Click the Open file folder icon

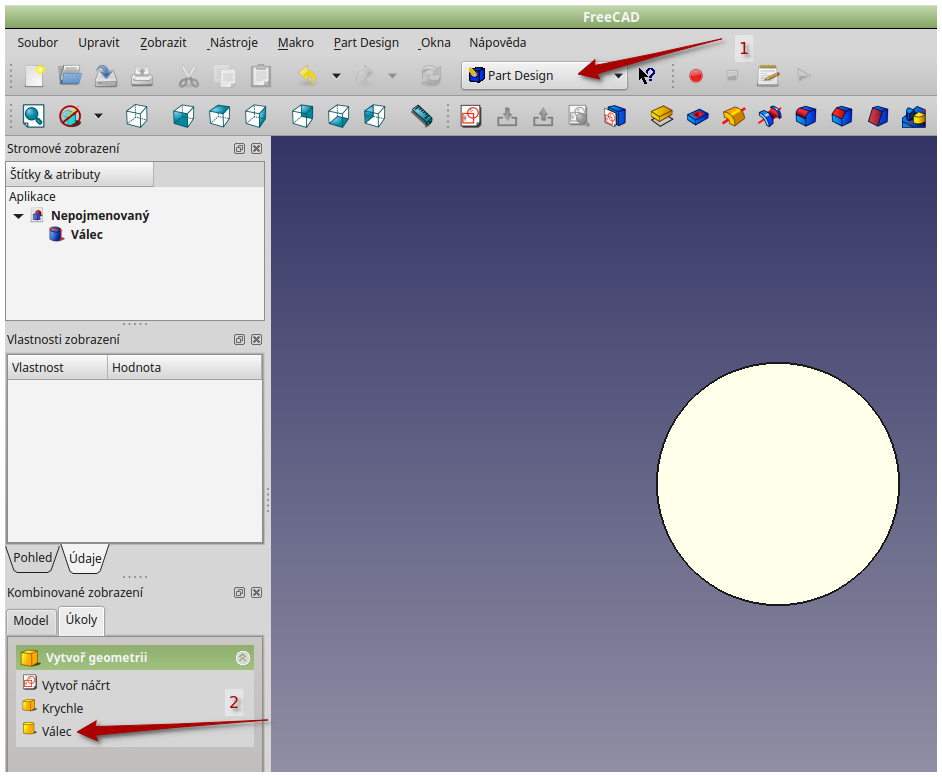pos(70,75)
